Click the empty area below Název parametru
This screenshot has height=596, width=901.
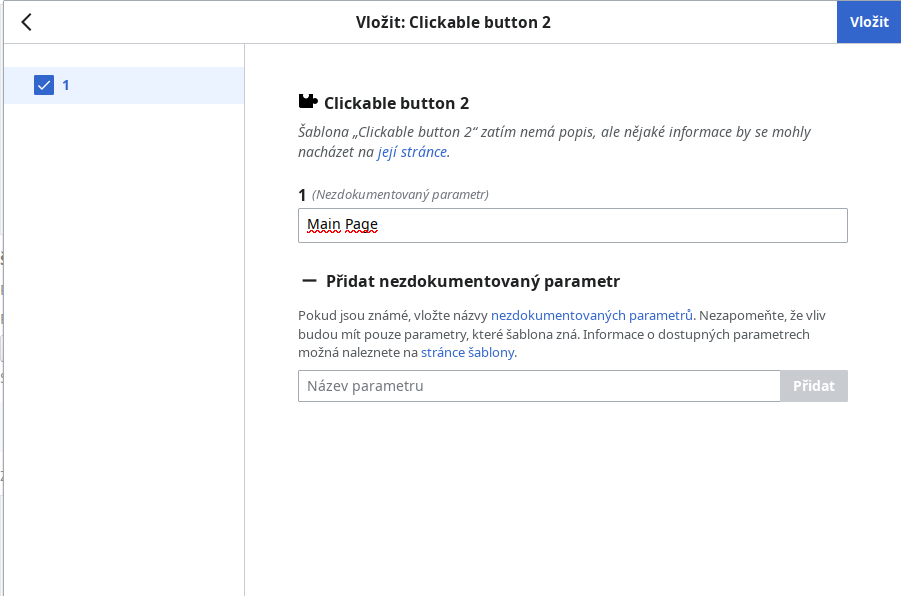point(572,490)
